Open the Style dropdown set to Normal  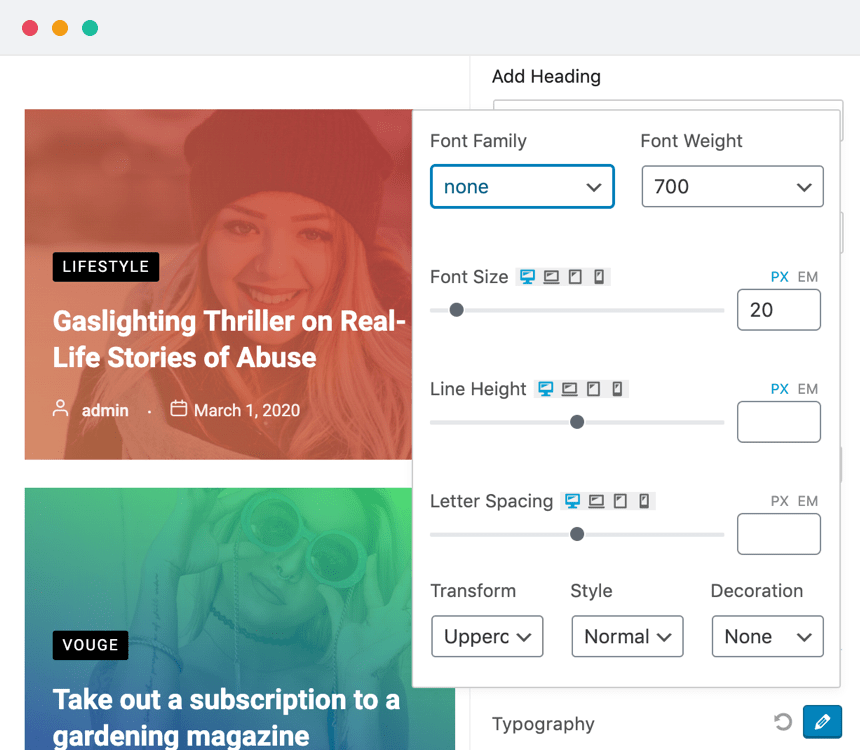[627, 637]
